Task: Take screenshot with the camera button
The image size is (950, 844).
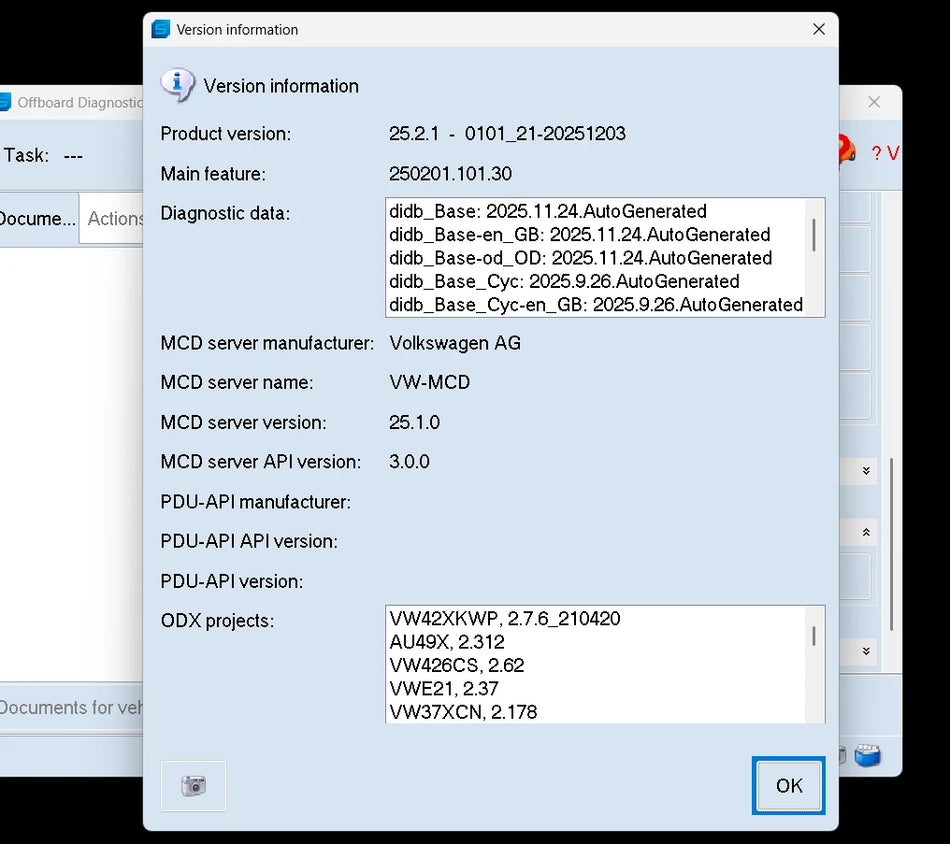Action: click(193, 786)
